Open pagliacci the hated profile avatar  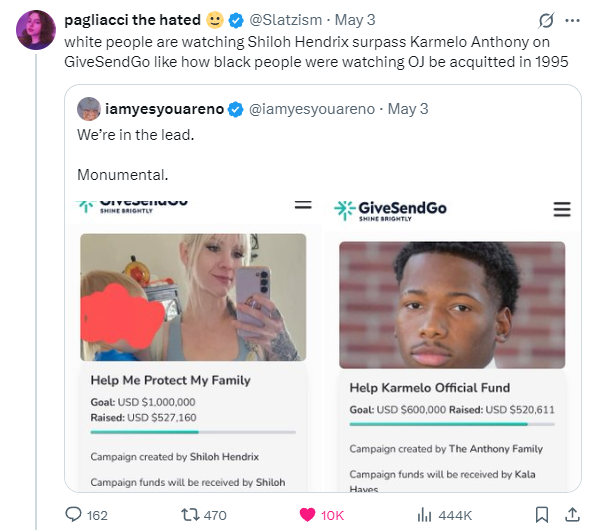pyautogui.click(x=36, y=30)
